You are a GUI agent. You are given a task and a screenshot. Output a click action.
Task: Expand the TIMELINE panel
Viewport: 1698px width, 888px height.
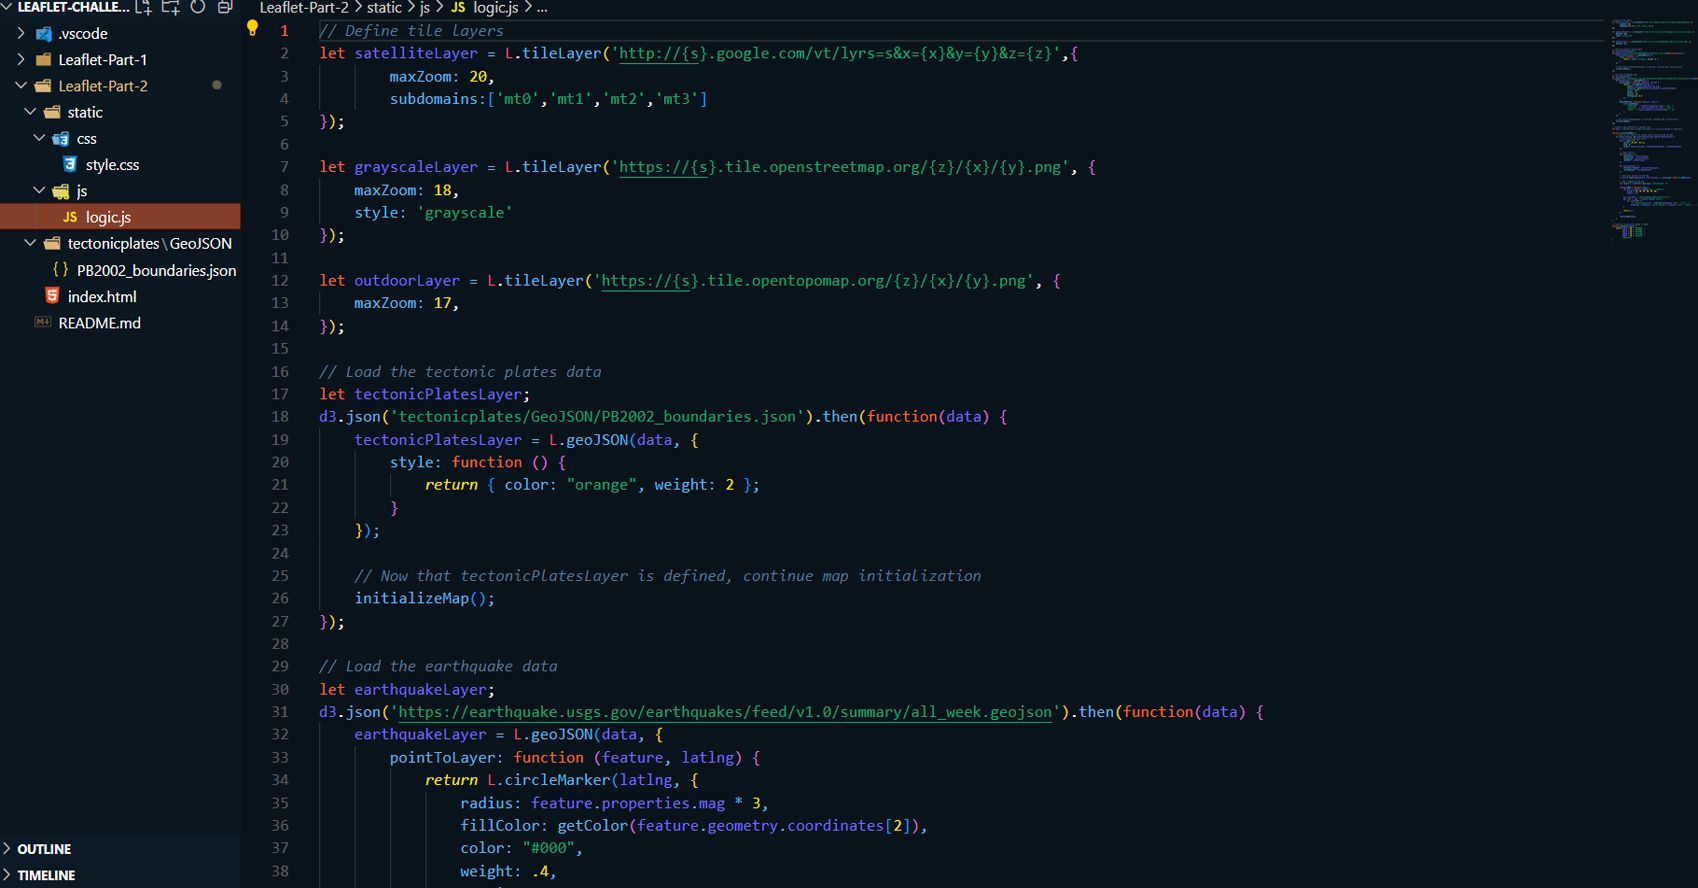coord(46,875)
